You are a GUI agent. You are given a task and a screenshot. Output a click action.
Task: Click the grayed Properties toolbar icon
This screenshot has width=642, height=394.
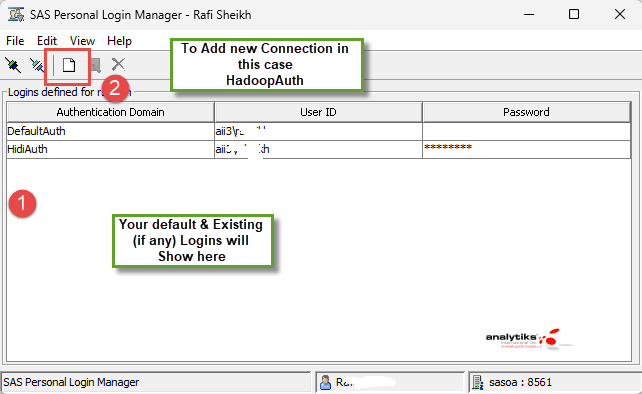(96, 65)
